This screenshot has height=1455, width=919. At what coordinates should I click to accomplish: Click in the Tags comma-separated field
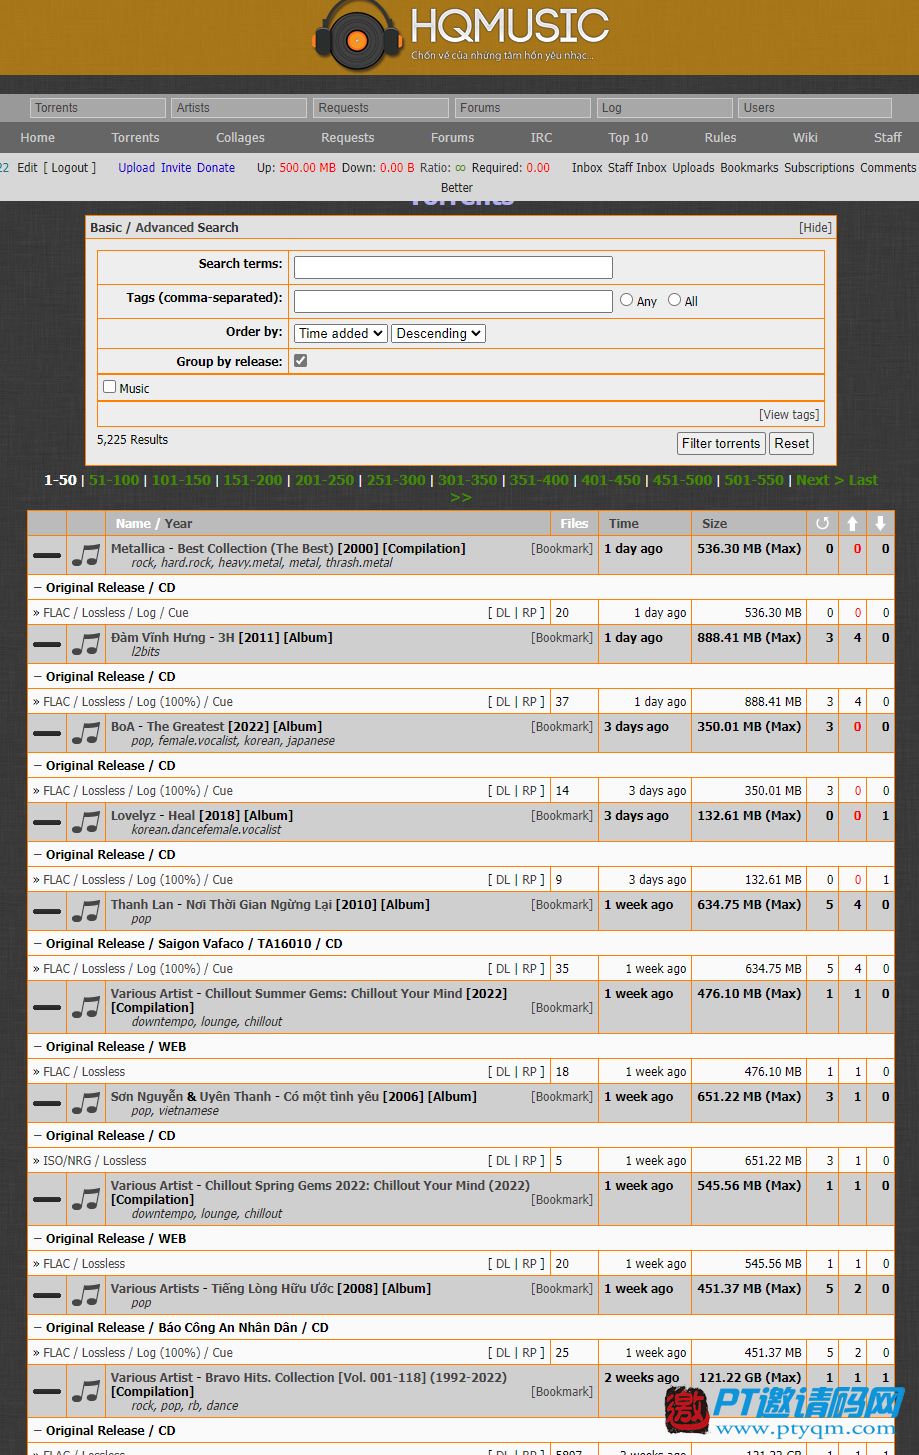453,301
